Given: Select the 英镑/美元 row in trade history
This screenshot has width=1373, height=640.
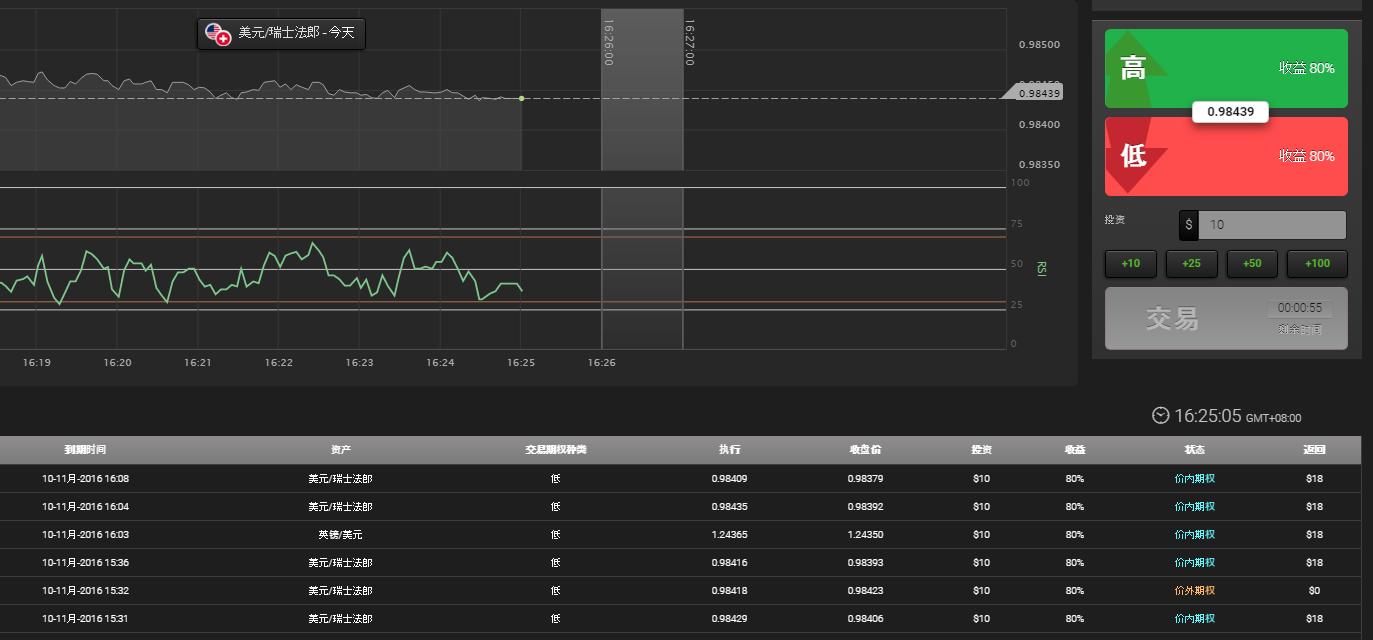Looking at the screenshot, I should pos(340,535).
